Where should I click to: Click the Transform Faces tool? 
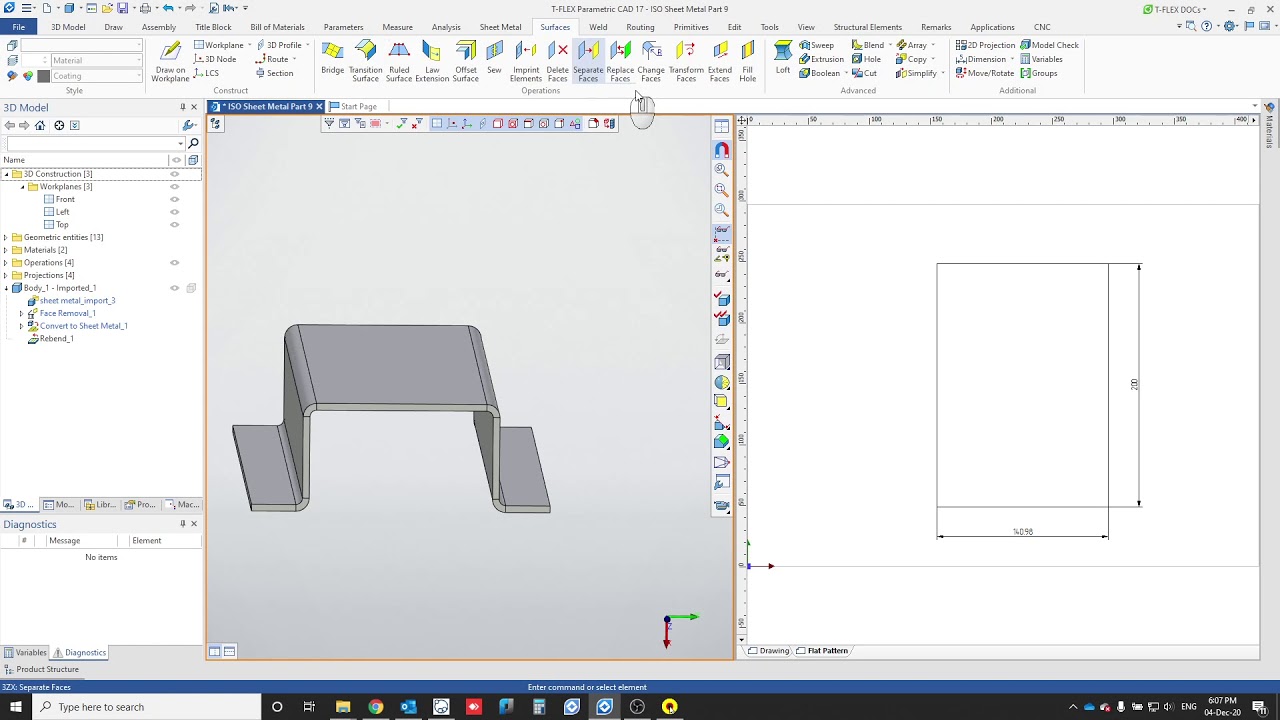[x=686, y=60]
